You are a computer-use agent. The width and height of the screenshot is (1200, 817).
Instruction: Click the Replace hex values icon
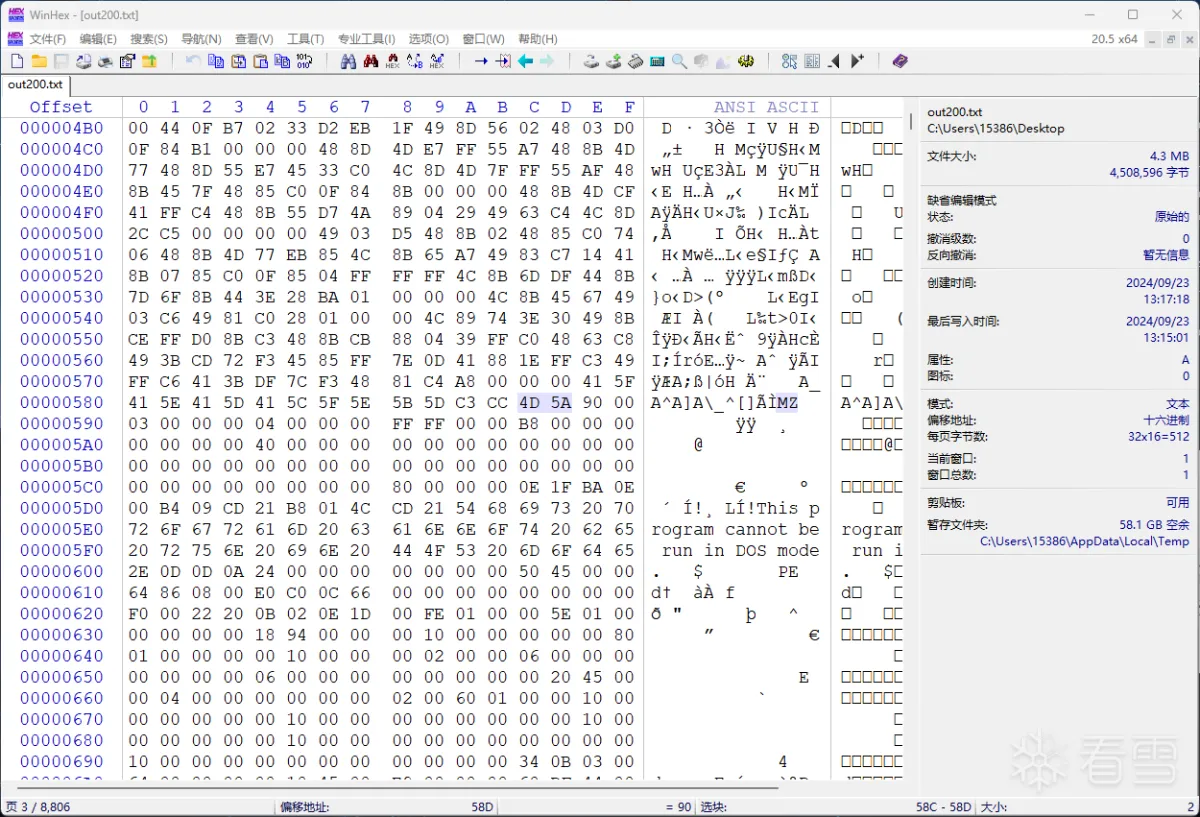(436, 61)
